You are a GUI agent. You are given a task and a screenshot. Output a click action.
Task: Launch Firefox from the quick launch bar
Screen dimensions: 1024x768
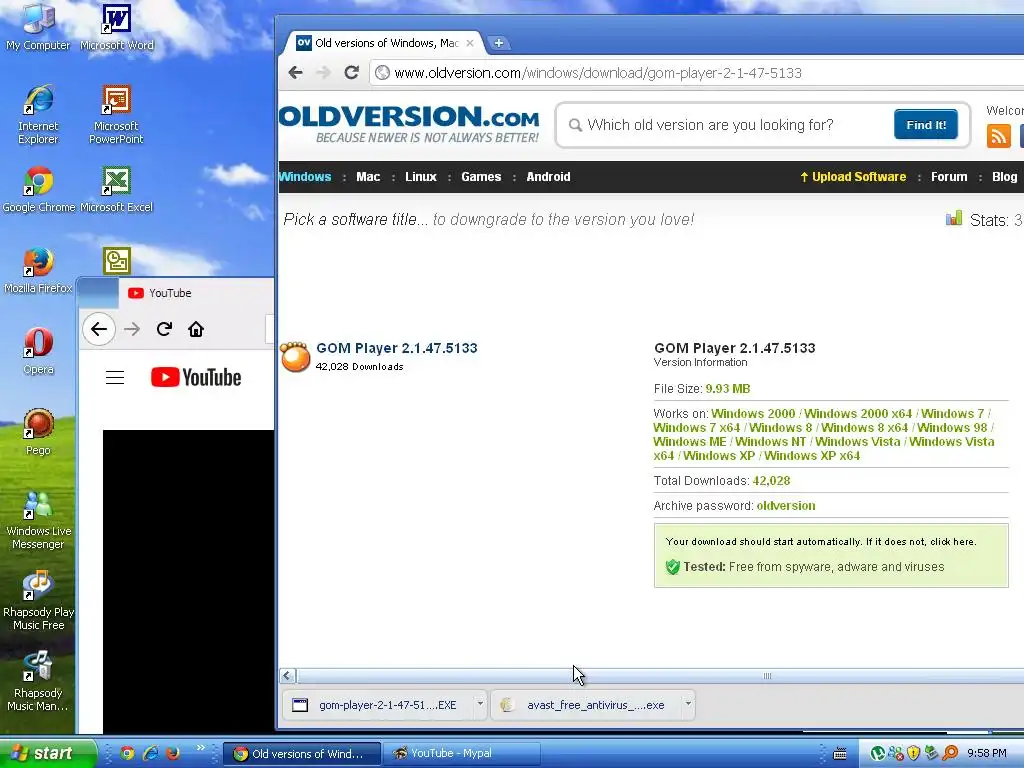tap(173, 753)
